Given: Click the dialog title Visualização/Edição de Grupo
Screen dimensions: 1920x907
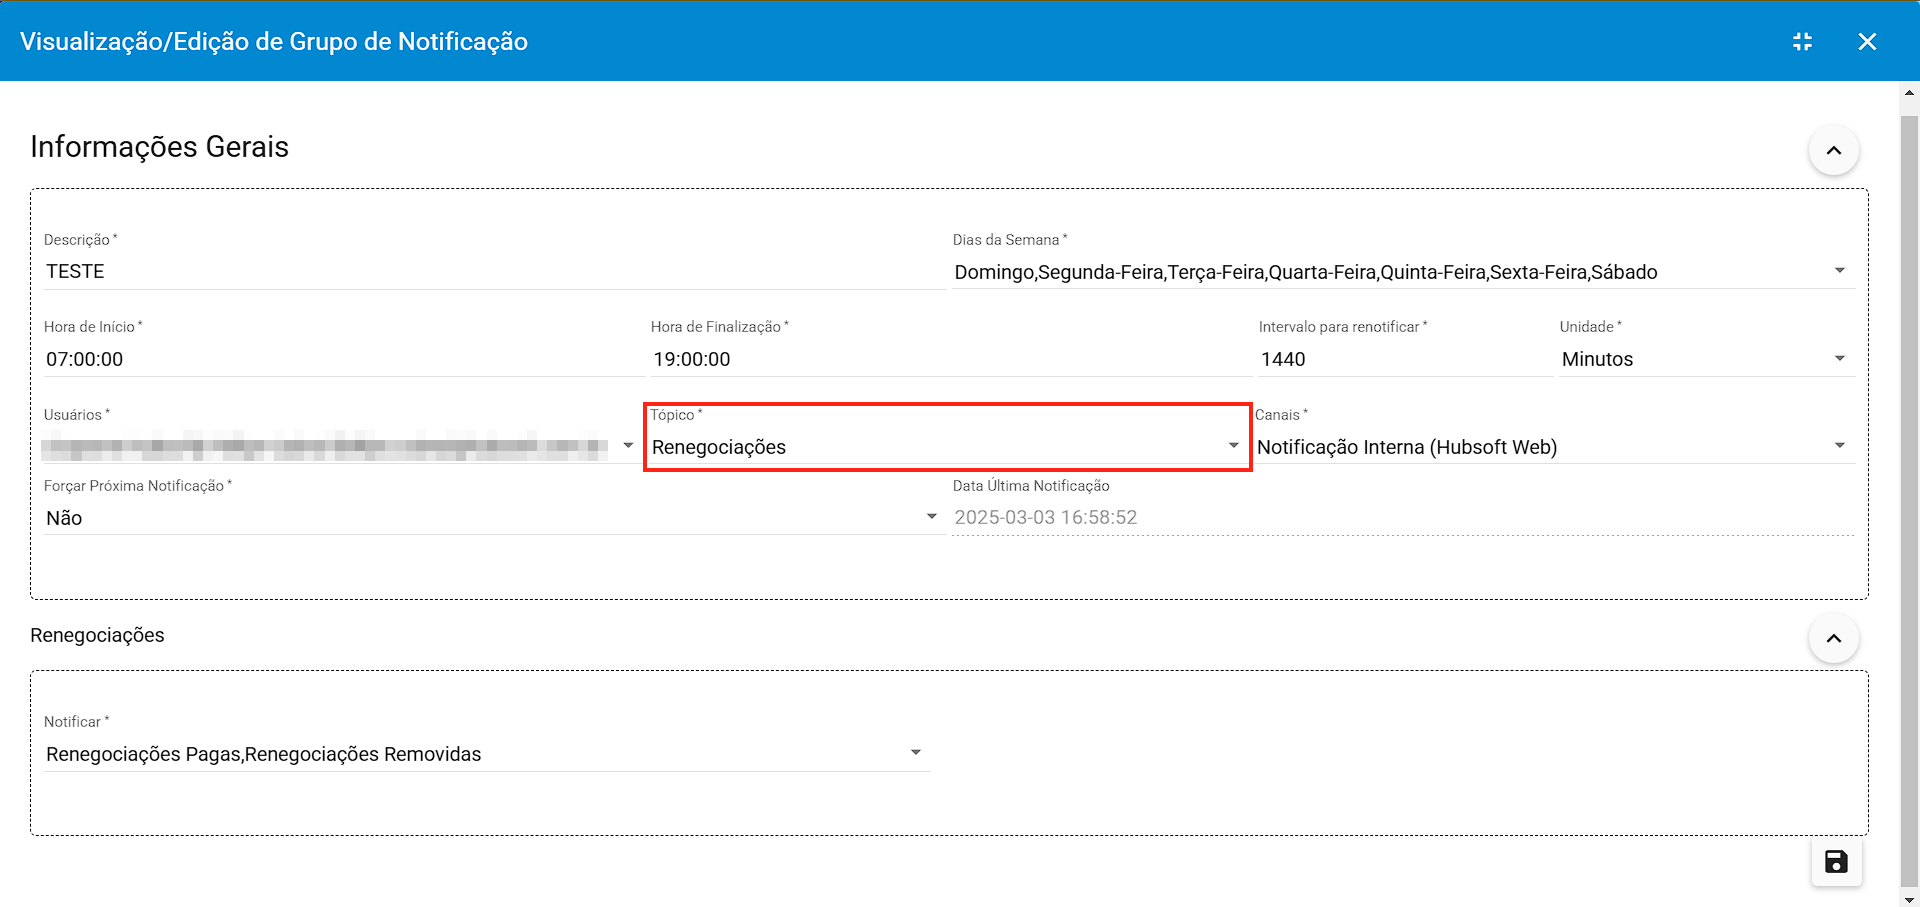Looking at the screenshot, I should pyautogui.click(x=274, y=41).
